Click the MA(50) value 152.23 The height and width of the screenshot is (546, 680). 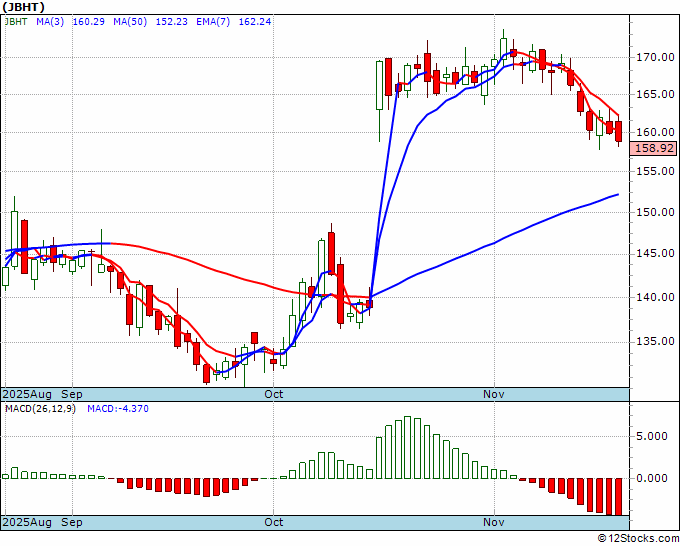pos(171,21)
